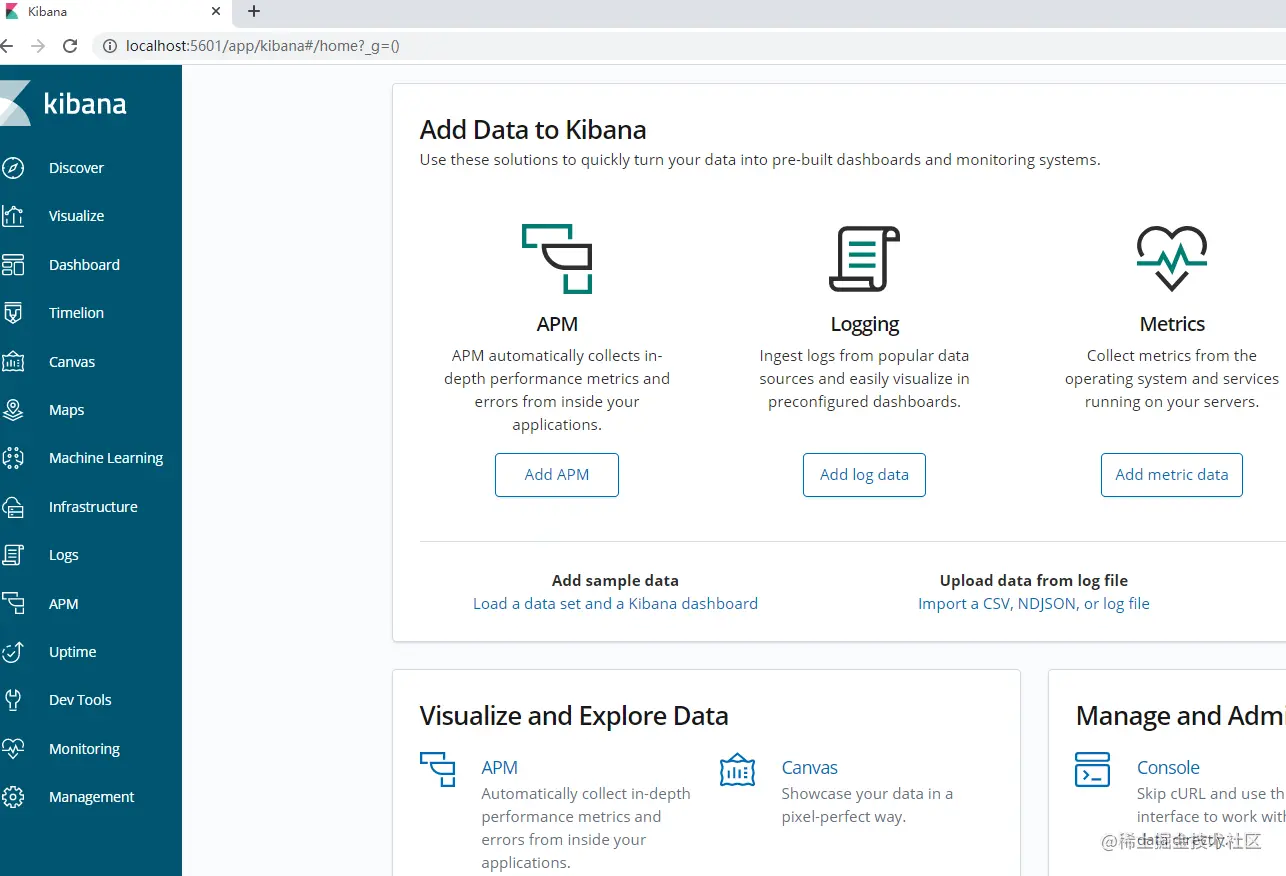The width and height of the screenshot is (1286, 876).
Task: Open Uptime via its sidebar icon
Action: tap(13, 652)
